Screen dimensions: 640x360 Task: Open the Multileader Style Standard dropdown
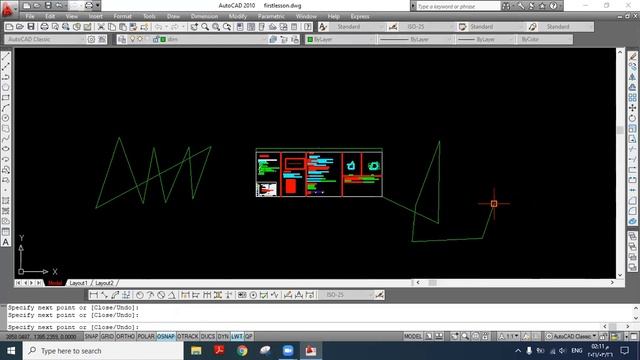click(x=566, y=27)
